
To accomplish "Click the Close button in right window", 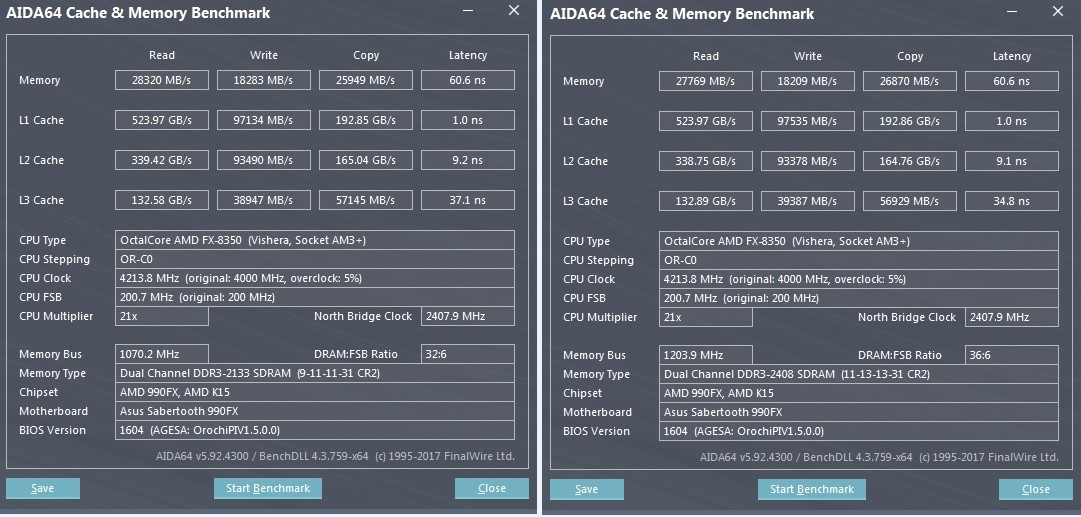I will (1035, 489).
